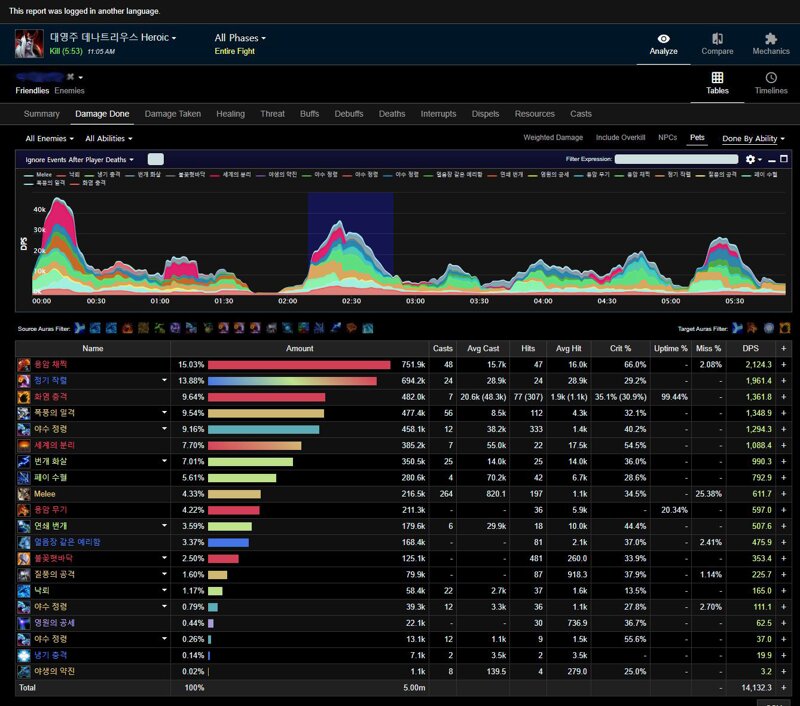Click the Melee row's ability icon
The width and height of the screenshot is (800, 706).
click(x=24, y=494)
